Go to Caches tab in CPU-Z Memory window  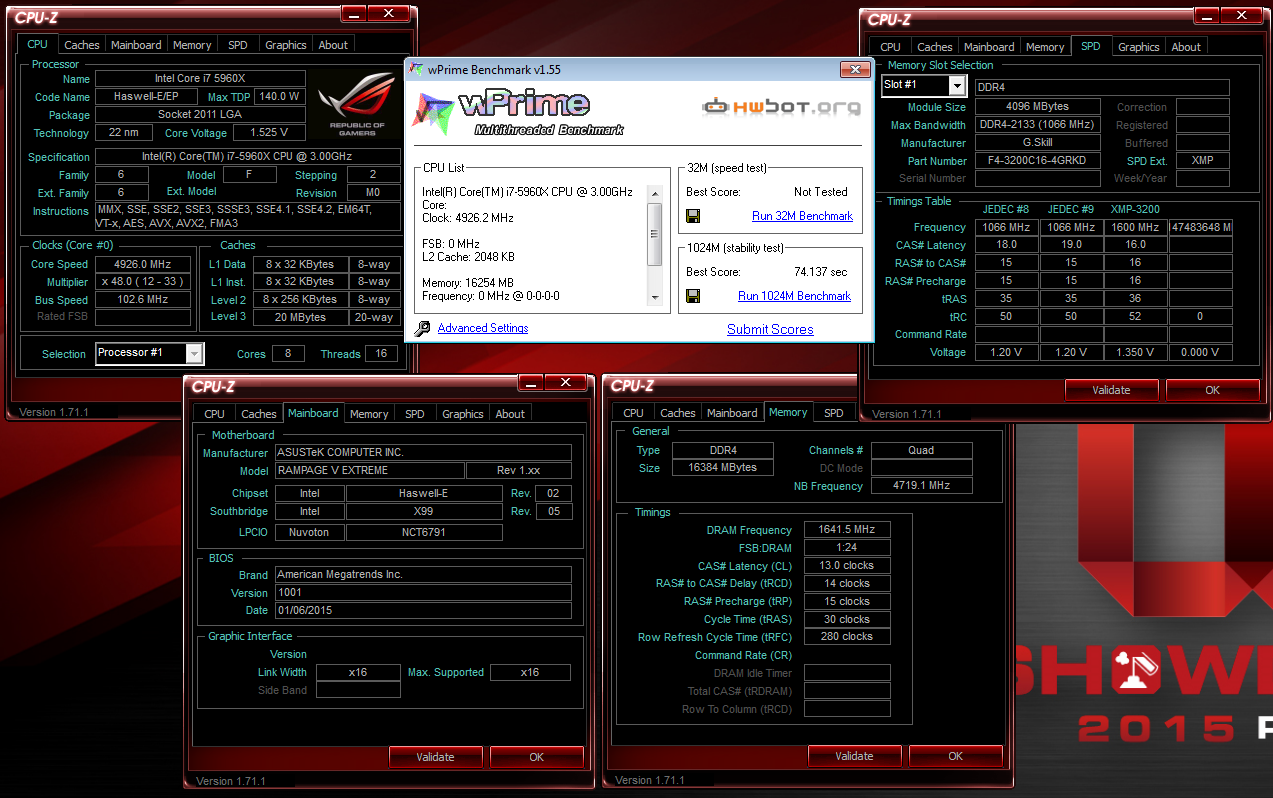point(678,413)
